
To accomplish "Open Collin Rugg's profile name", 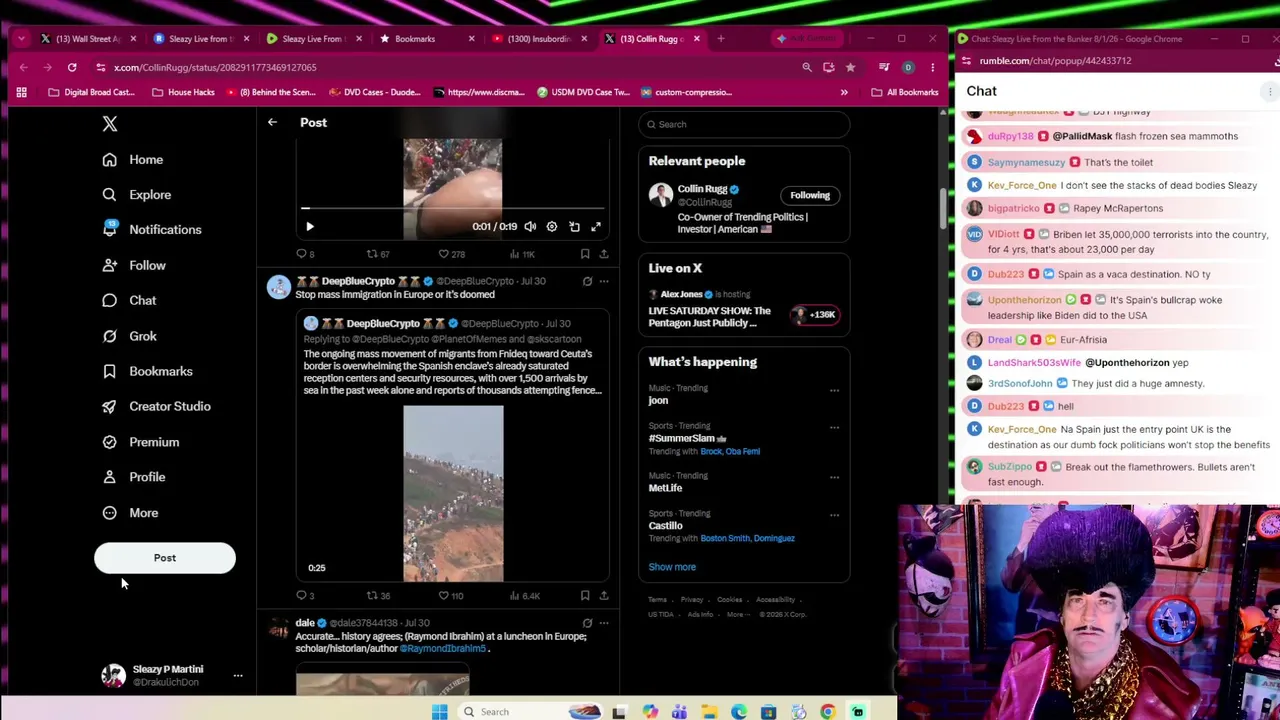I will click(702, 189).
